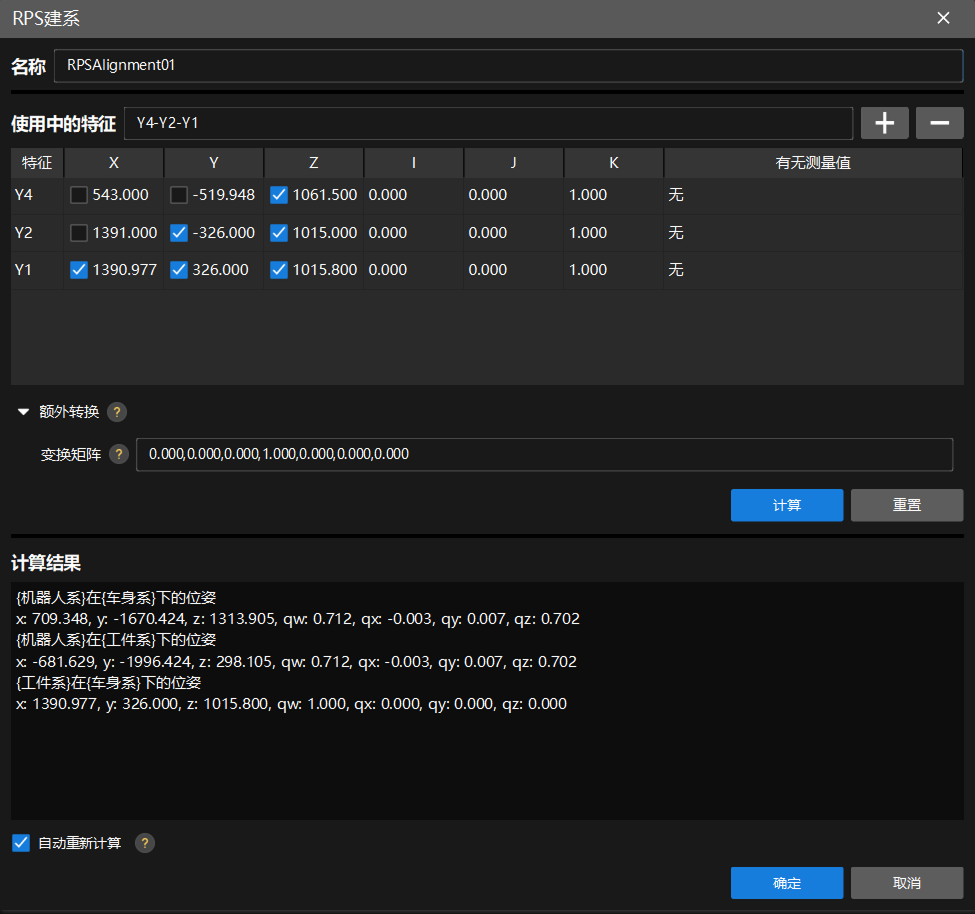Uncheck the Y checkbox for row Y1
This screenshot has height=914, width=975.
coord(179,270)
